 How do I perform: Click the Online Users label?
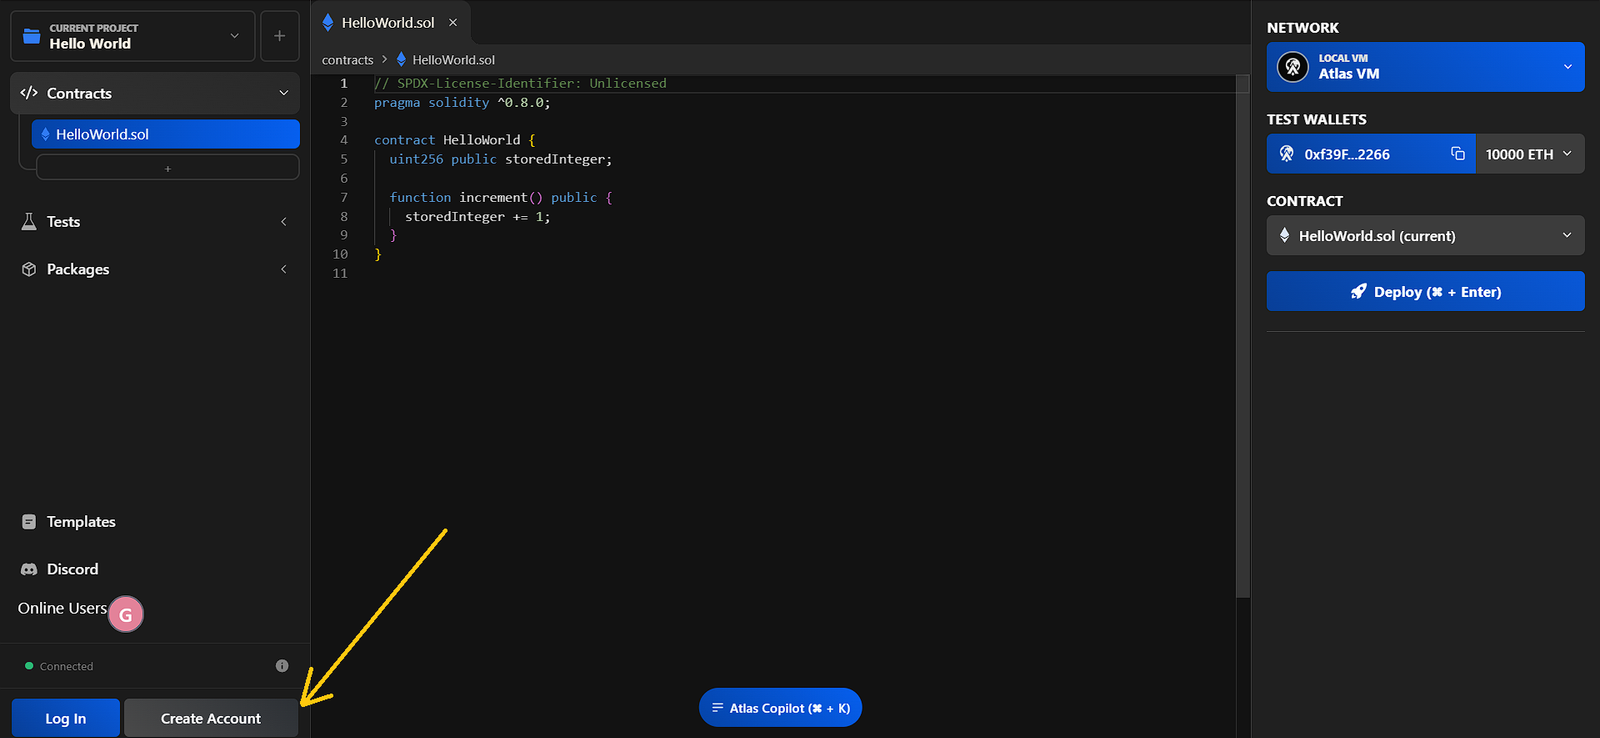coord(62,608)
